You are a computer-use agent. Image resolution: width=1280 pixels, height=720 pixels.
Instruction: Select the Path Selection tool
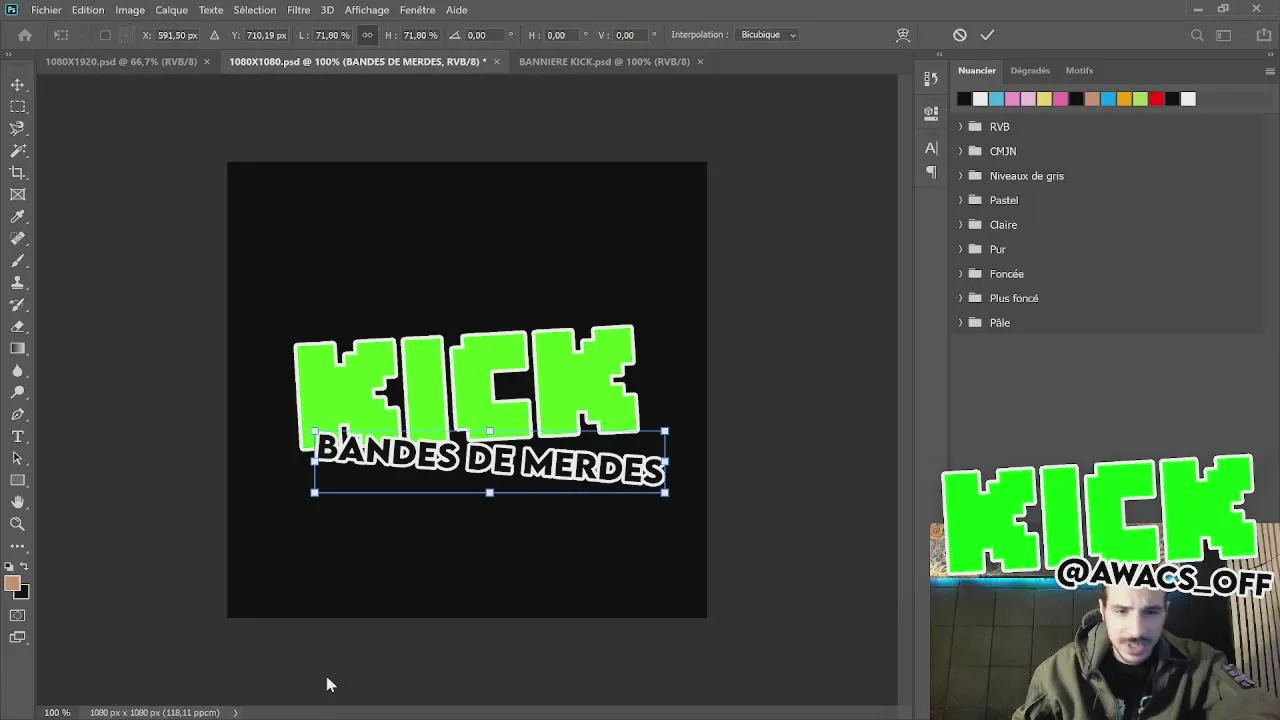click(18, 459)
